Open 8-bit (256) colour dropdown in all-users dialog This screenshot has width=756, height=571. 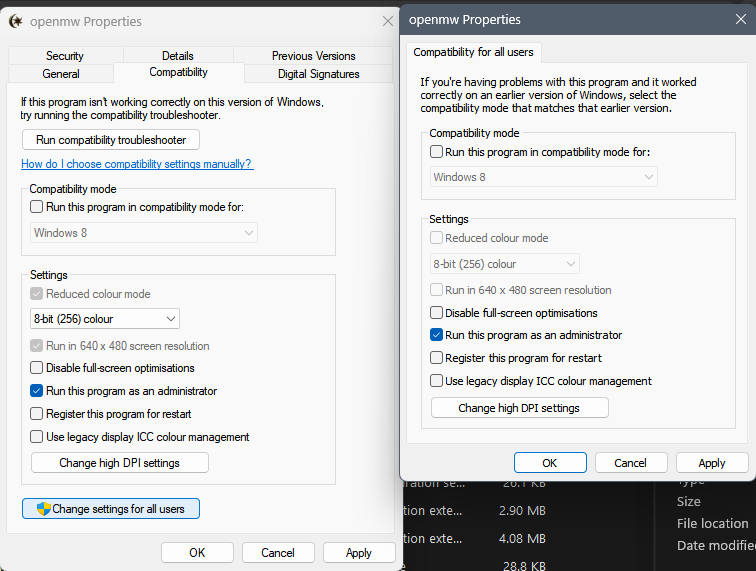point(505,264)
